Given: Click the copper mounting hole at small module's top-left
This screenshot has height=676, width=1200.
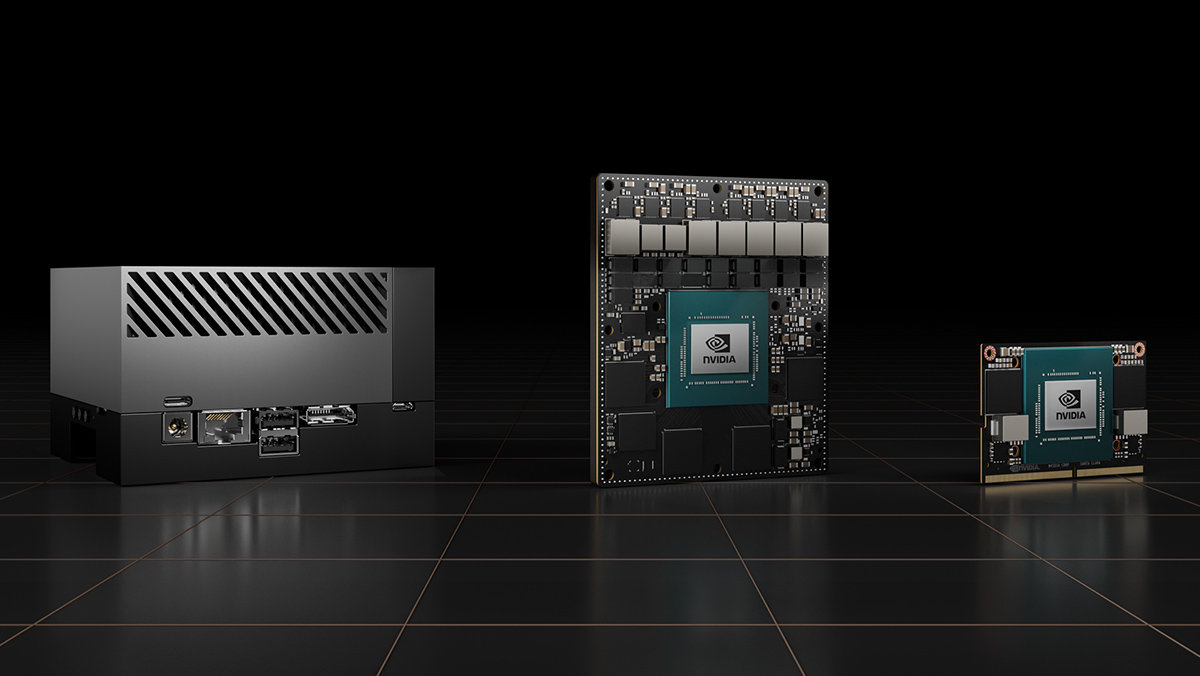Looking at the screenshot, I should [x=990, y=352].
